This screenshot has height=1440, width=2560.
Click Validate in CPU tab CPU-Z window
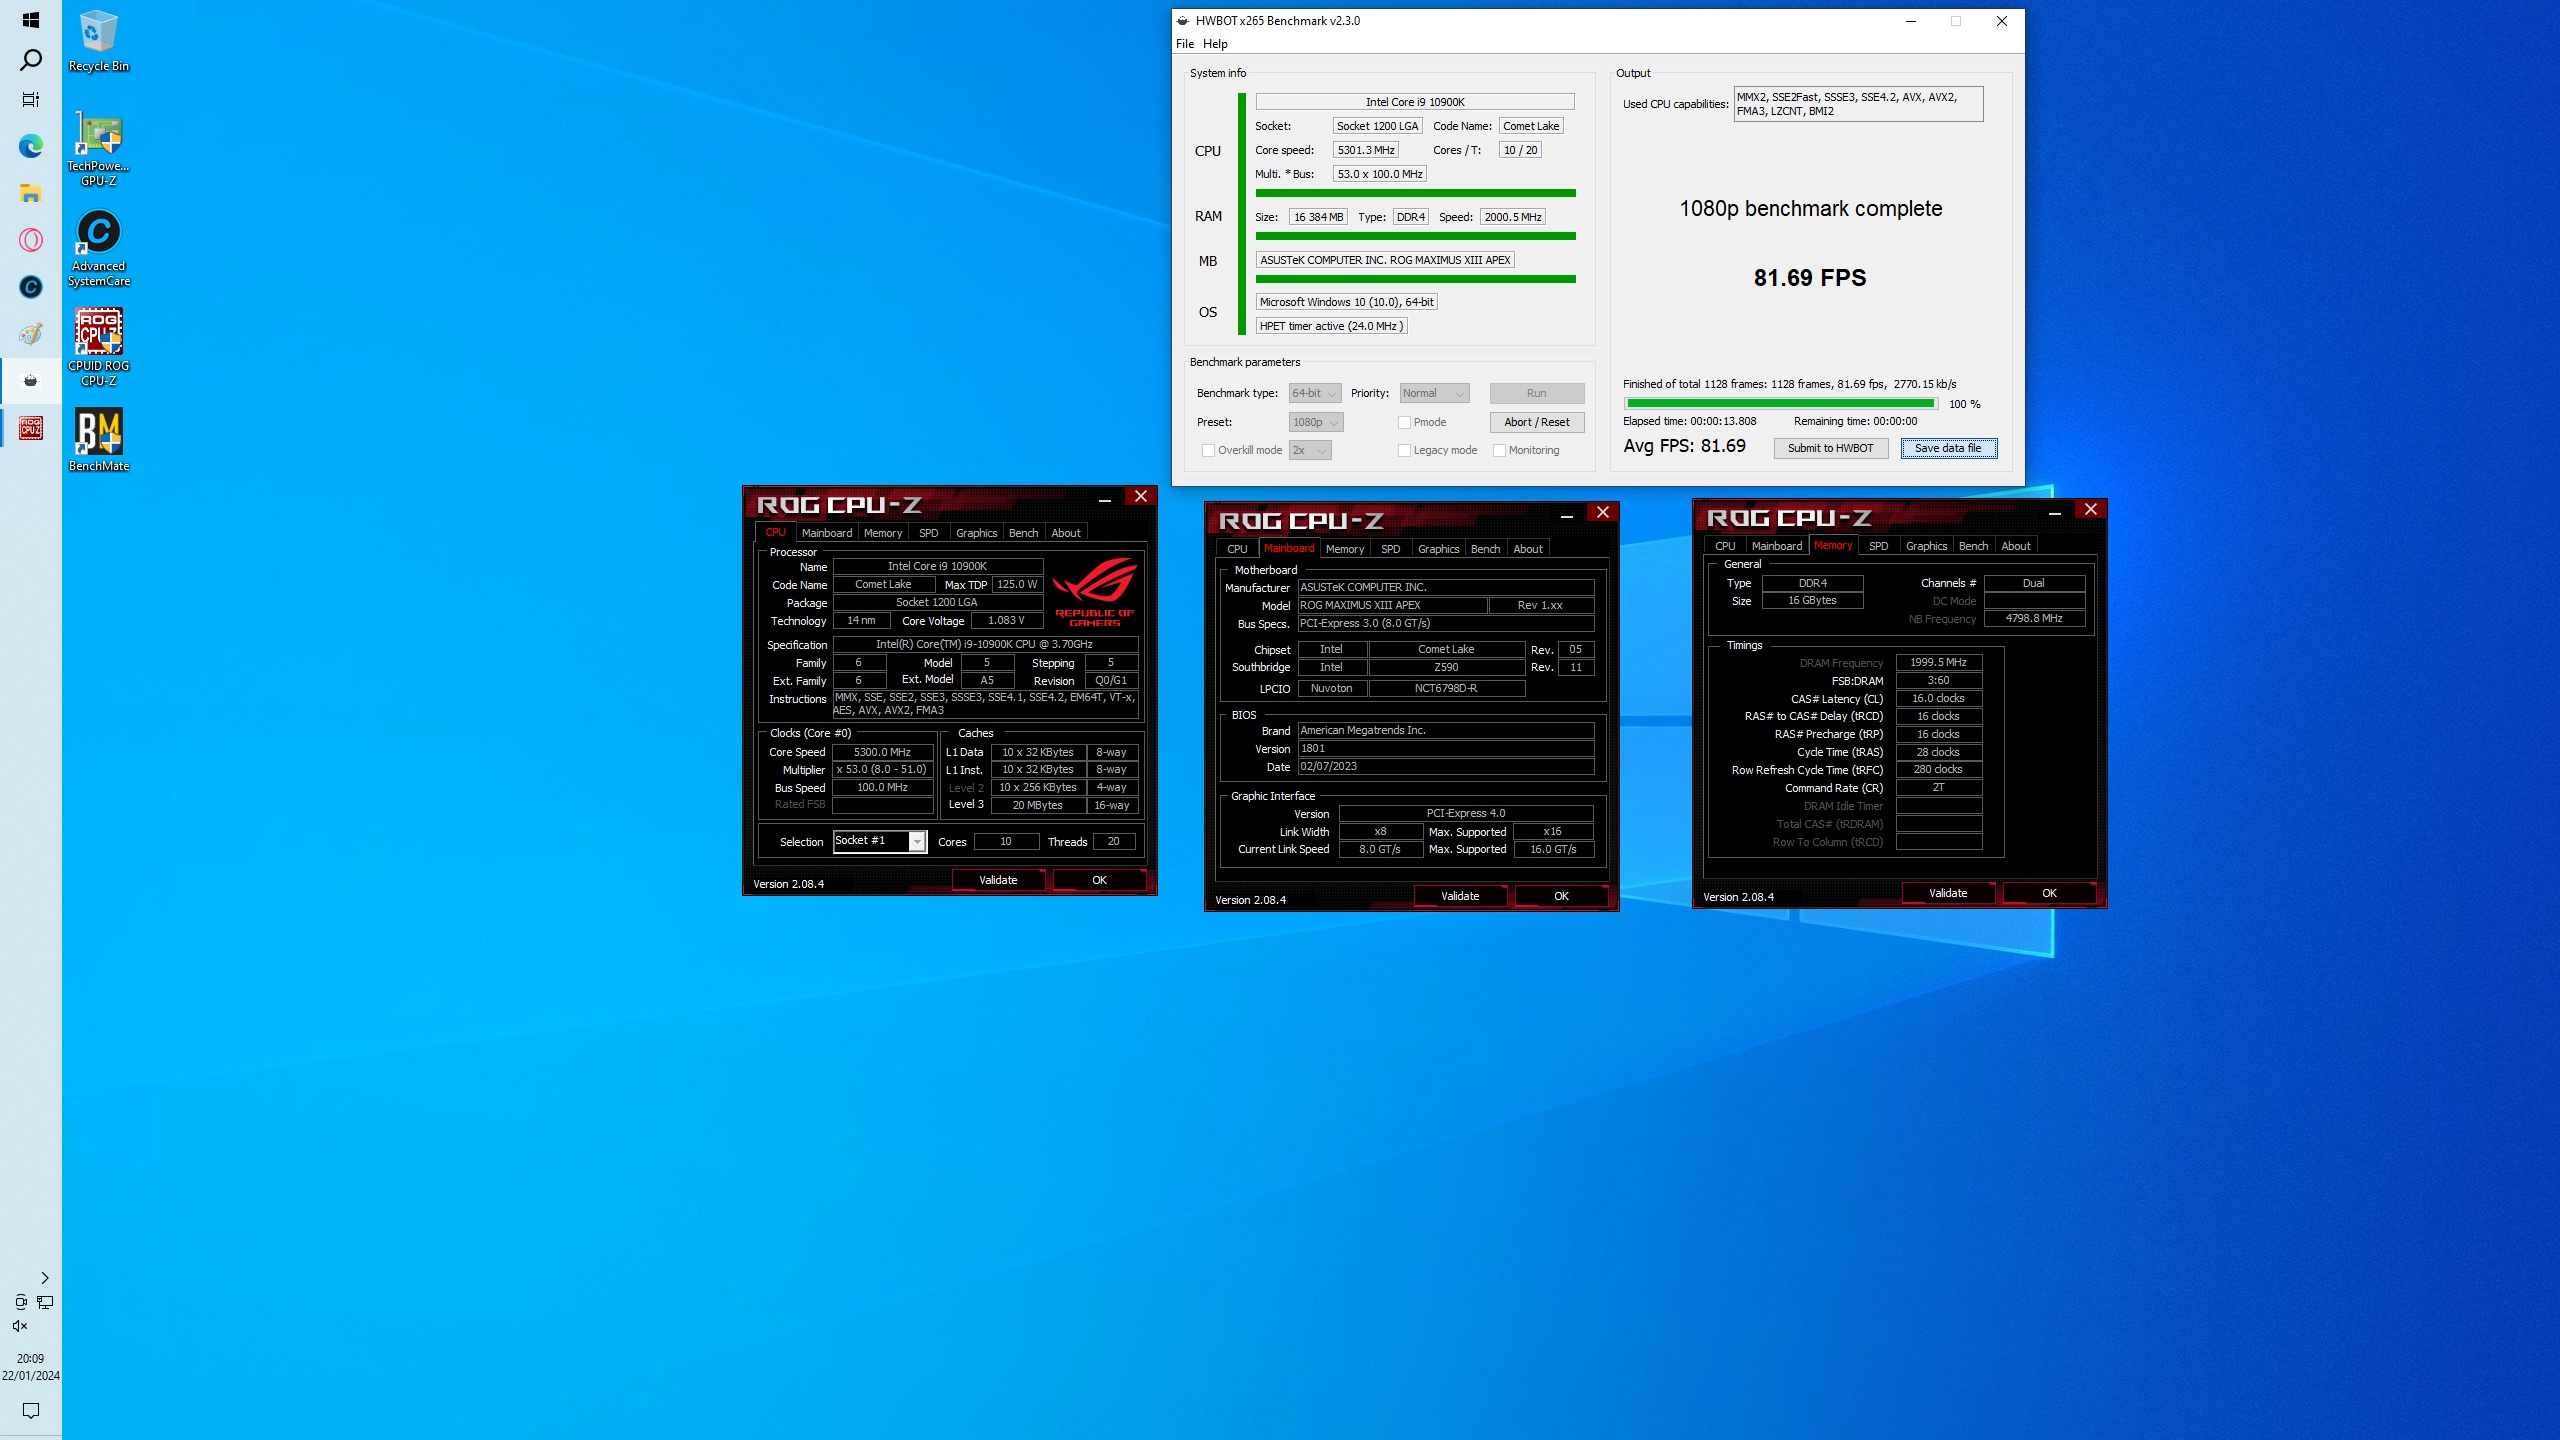point(998,880)
